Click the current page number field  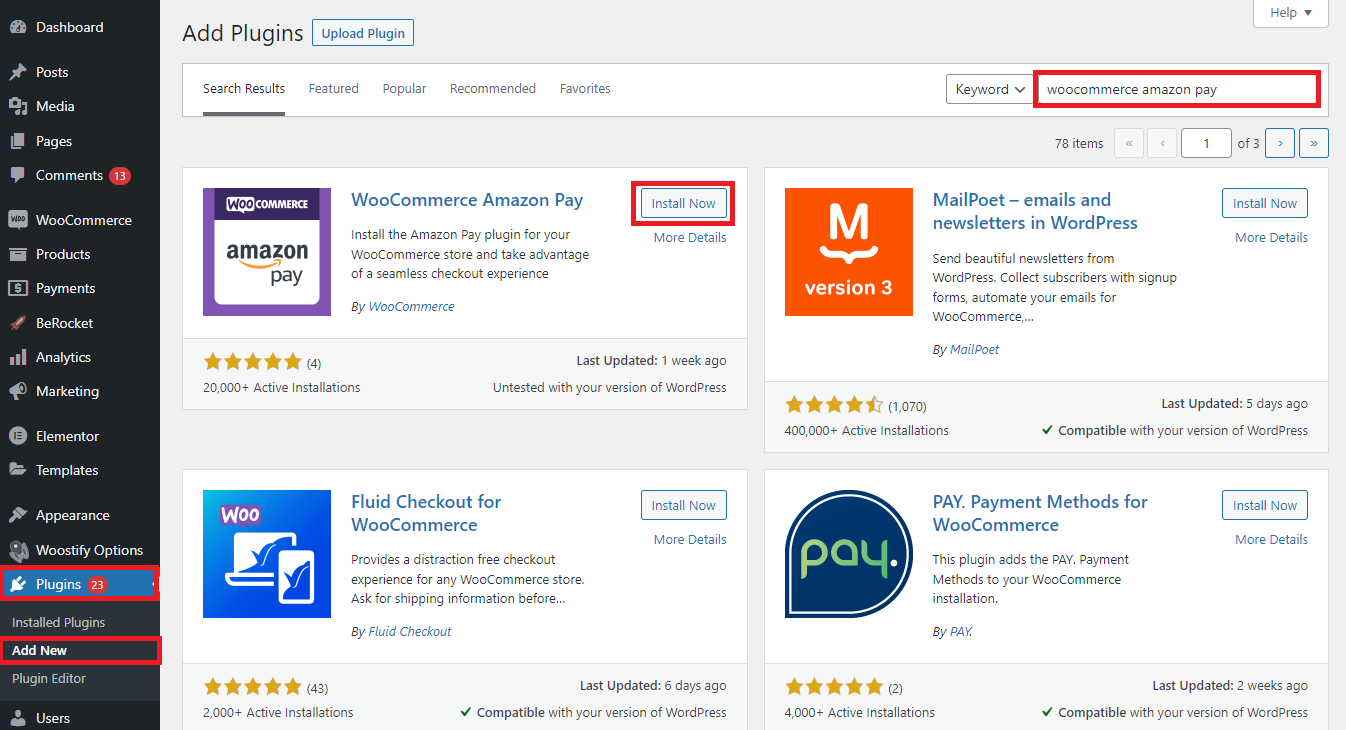pos(1206,143)
